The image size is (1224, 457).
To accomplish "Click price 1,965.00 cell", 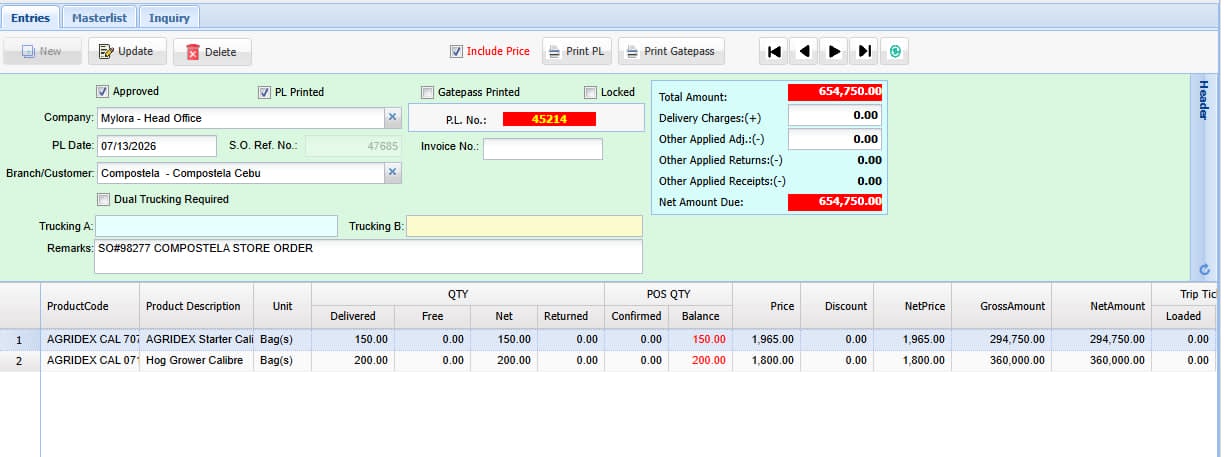I will (x=766, y=340).
